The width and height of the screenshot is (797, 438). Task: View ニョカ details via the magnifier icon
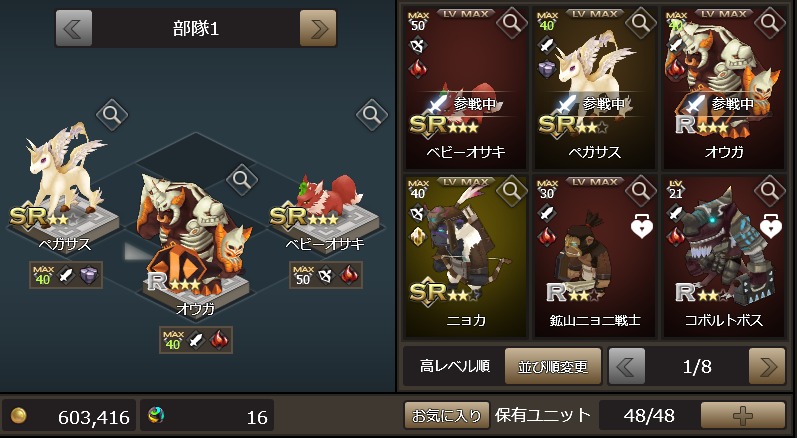pyautogui.click(x=511, y=191)
